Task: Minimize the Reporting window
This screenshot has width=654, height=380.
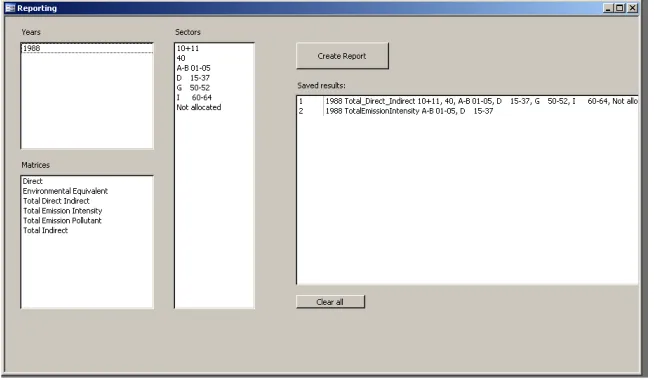Action: 608,8
